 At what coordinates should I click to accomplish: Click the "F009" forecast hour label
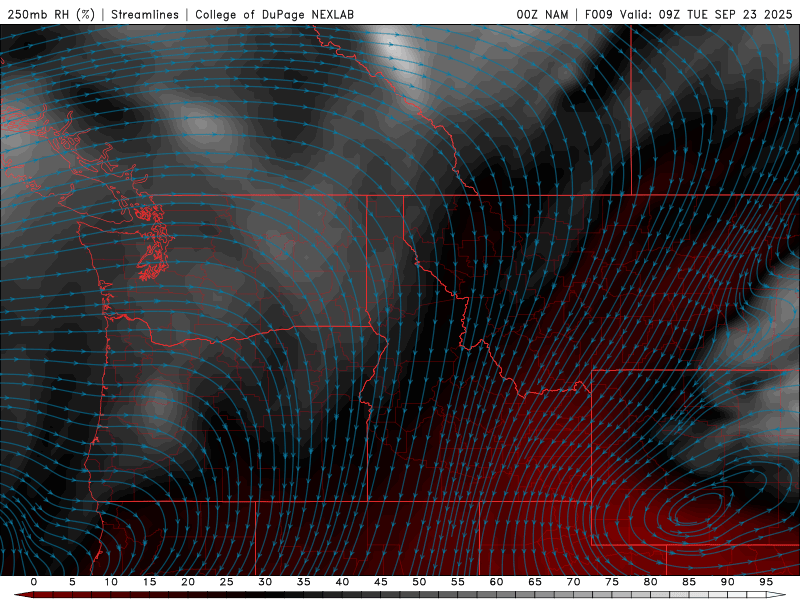(599, 14)
